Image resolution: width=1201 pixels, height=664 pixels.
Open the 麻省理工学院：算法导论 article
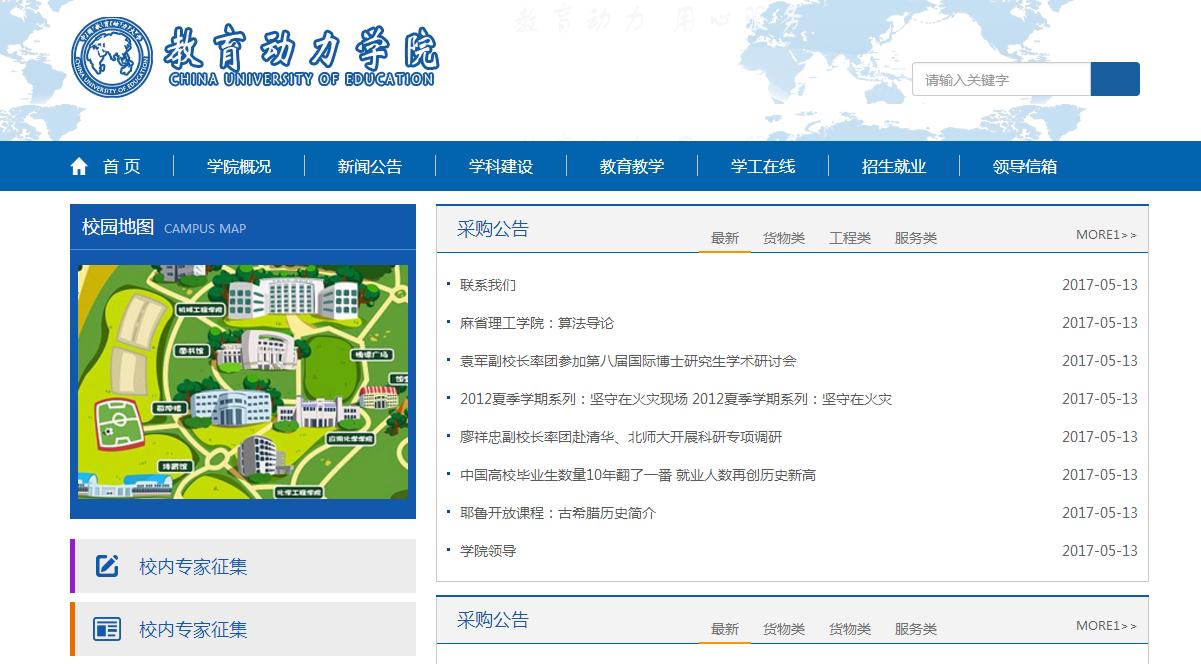pyautogui.click(x=537, y=323)
